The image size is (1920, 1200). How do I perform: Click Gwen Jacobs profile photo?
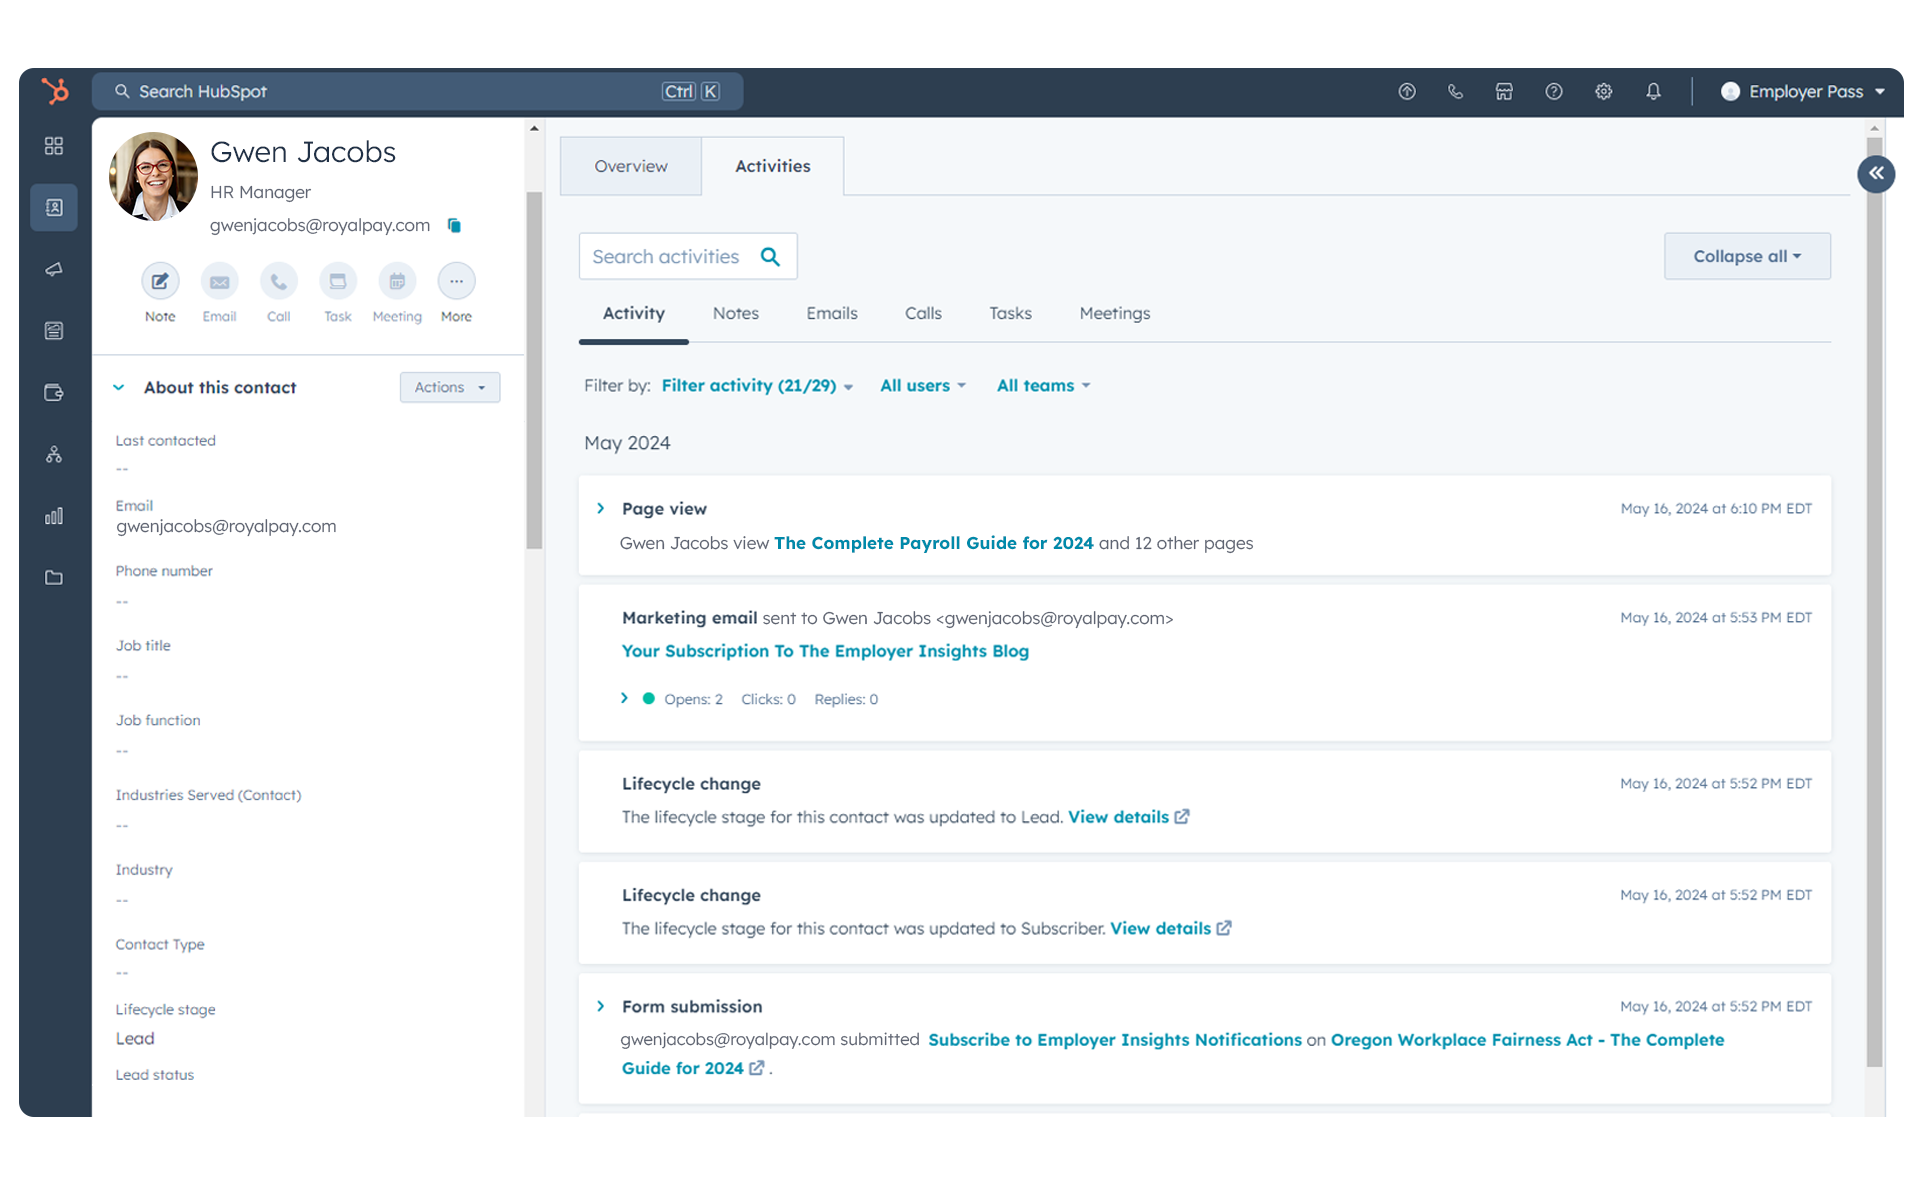[153, 176]
